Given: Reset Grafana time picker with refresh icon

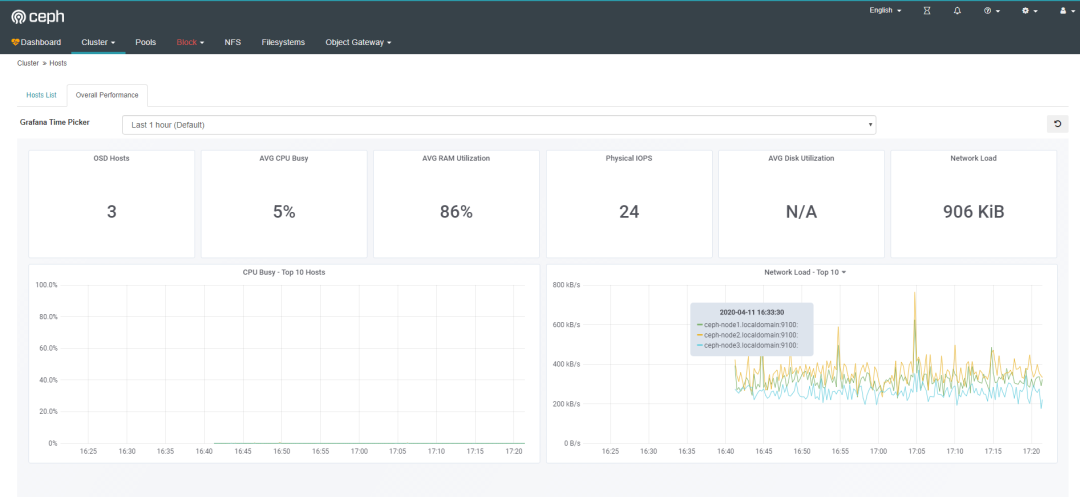Looking at the screenshot, I should [x=1056, y=124].
